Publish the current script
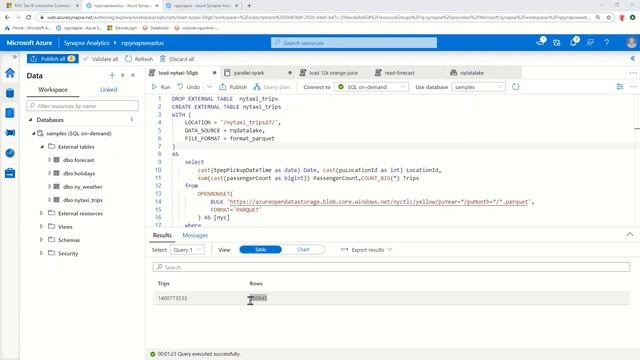 point(233,87)
